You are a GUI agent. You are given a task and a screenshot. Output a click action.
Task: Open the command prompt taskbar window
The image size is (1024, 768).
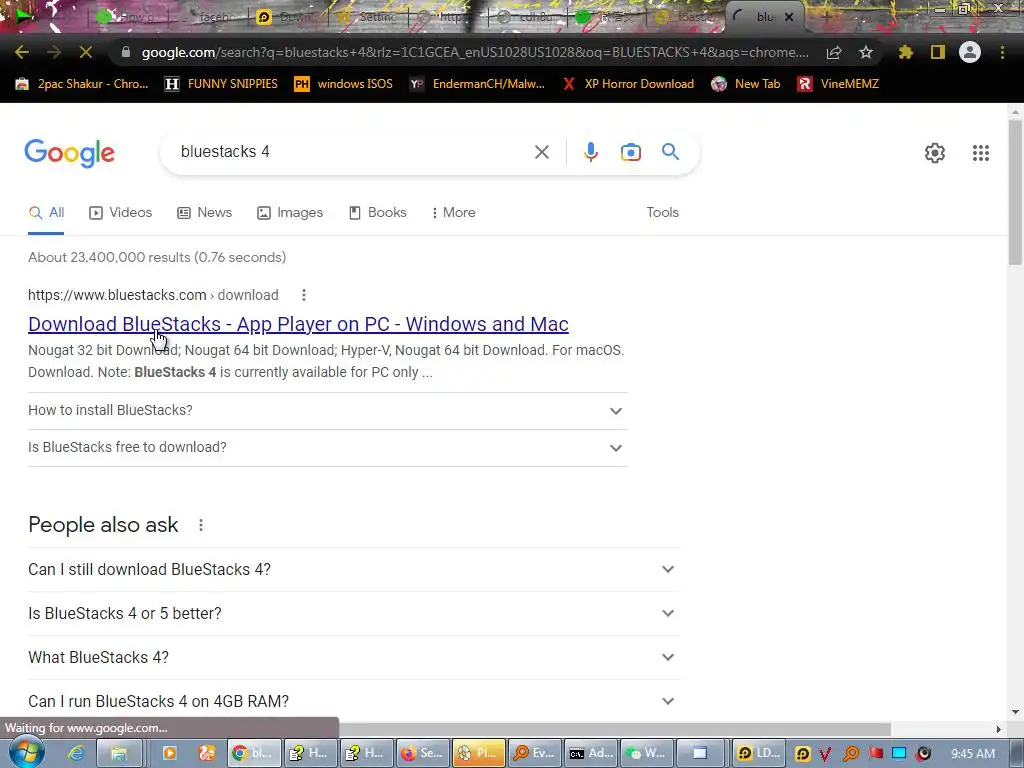point(590,754)
